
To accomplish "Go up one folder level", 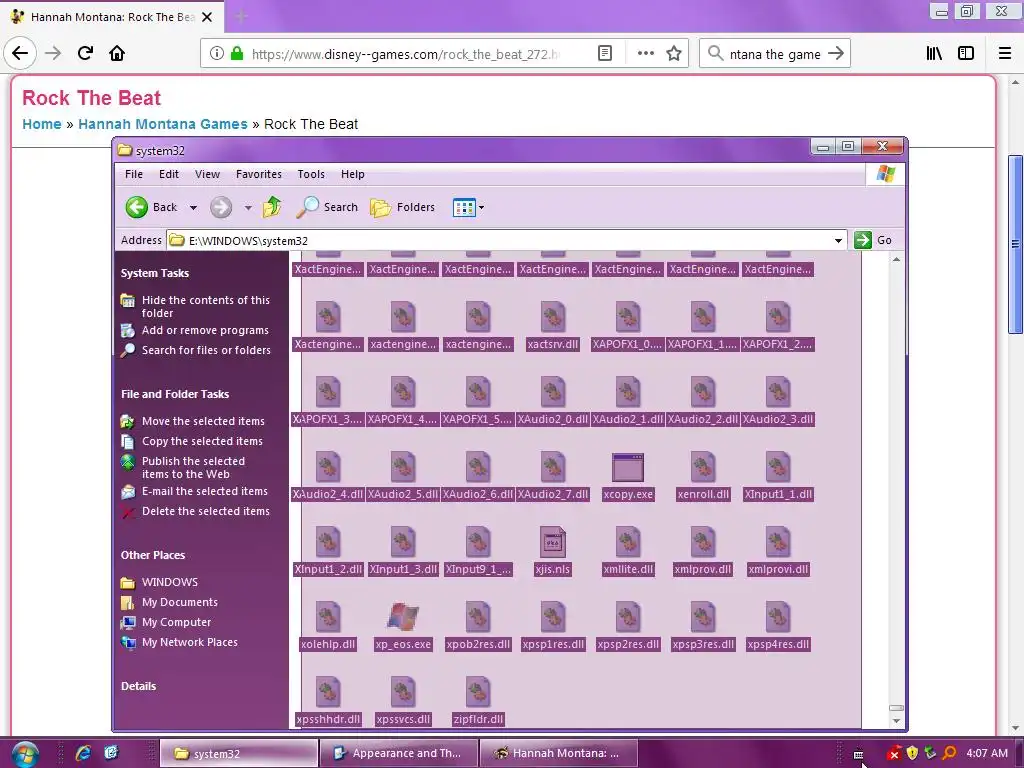I will tap(272, 207).
